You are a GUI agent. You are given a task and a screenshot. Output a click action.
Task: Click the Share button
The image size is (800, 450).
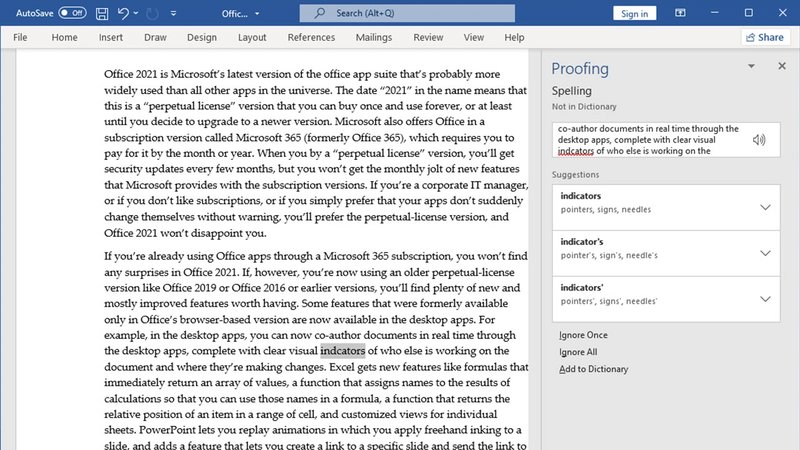[764, 37]
